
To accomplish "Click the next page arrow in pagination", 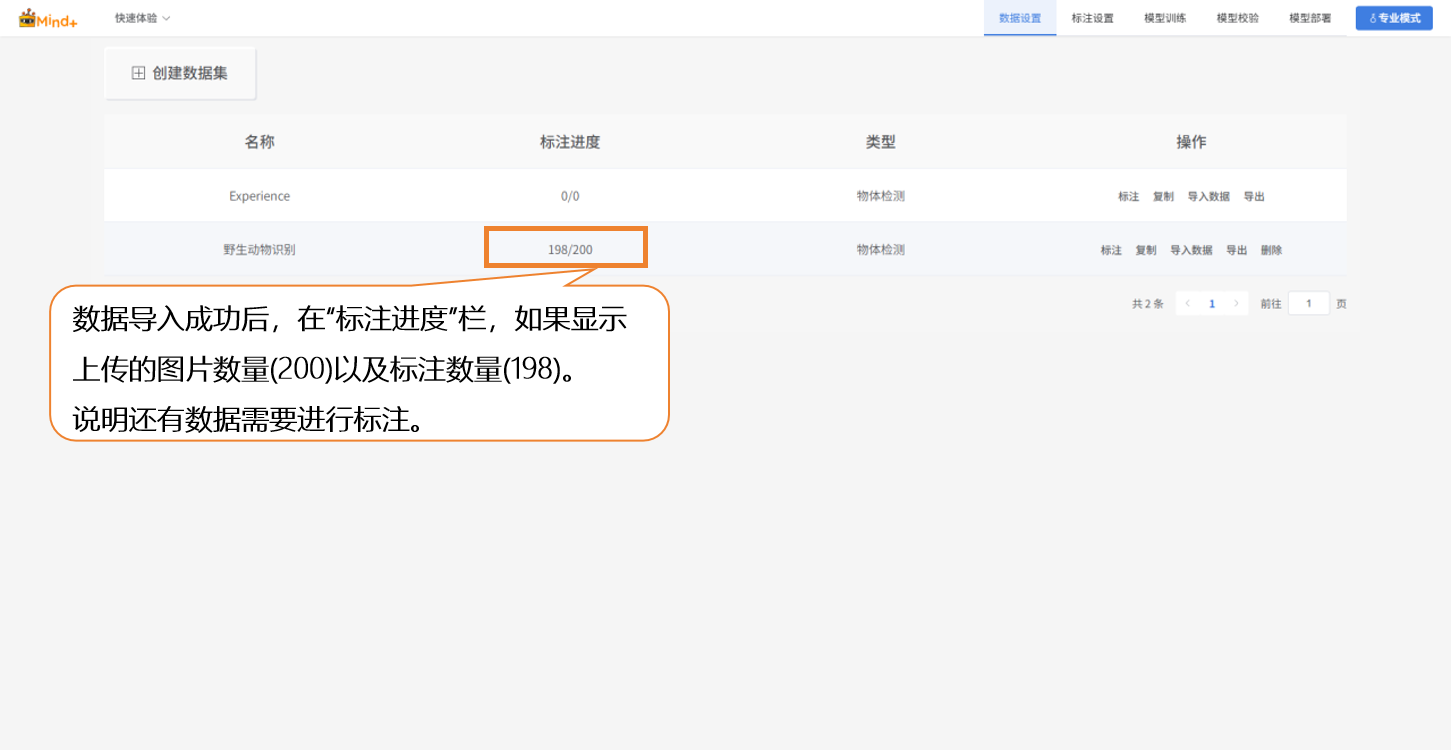I will click(x=1236, y=304).
